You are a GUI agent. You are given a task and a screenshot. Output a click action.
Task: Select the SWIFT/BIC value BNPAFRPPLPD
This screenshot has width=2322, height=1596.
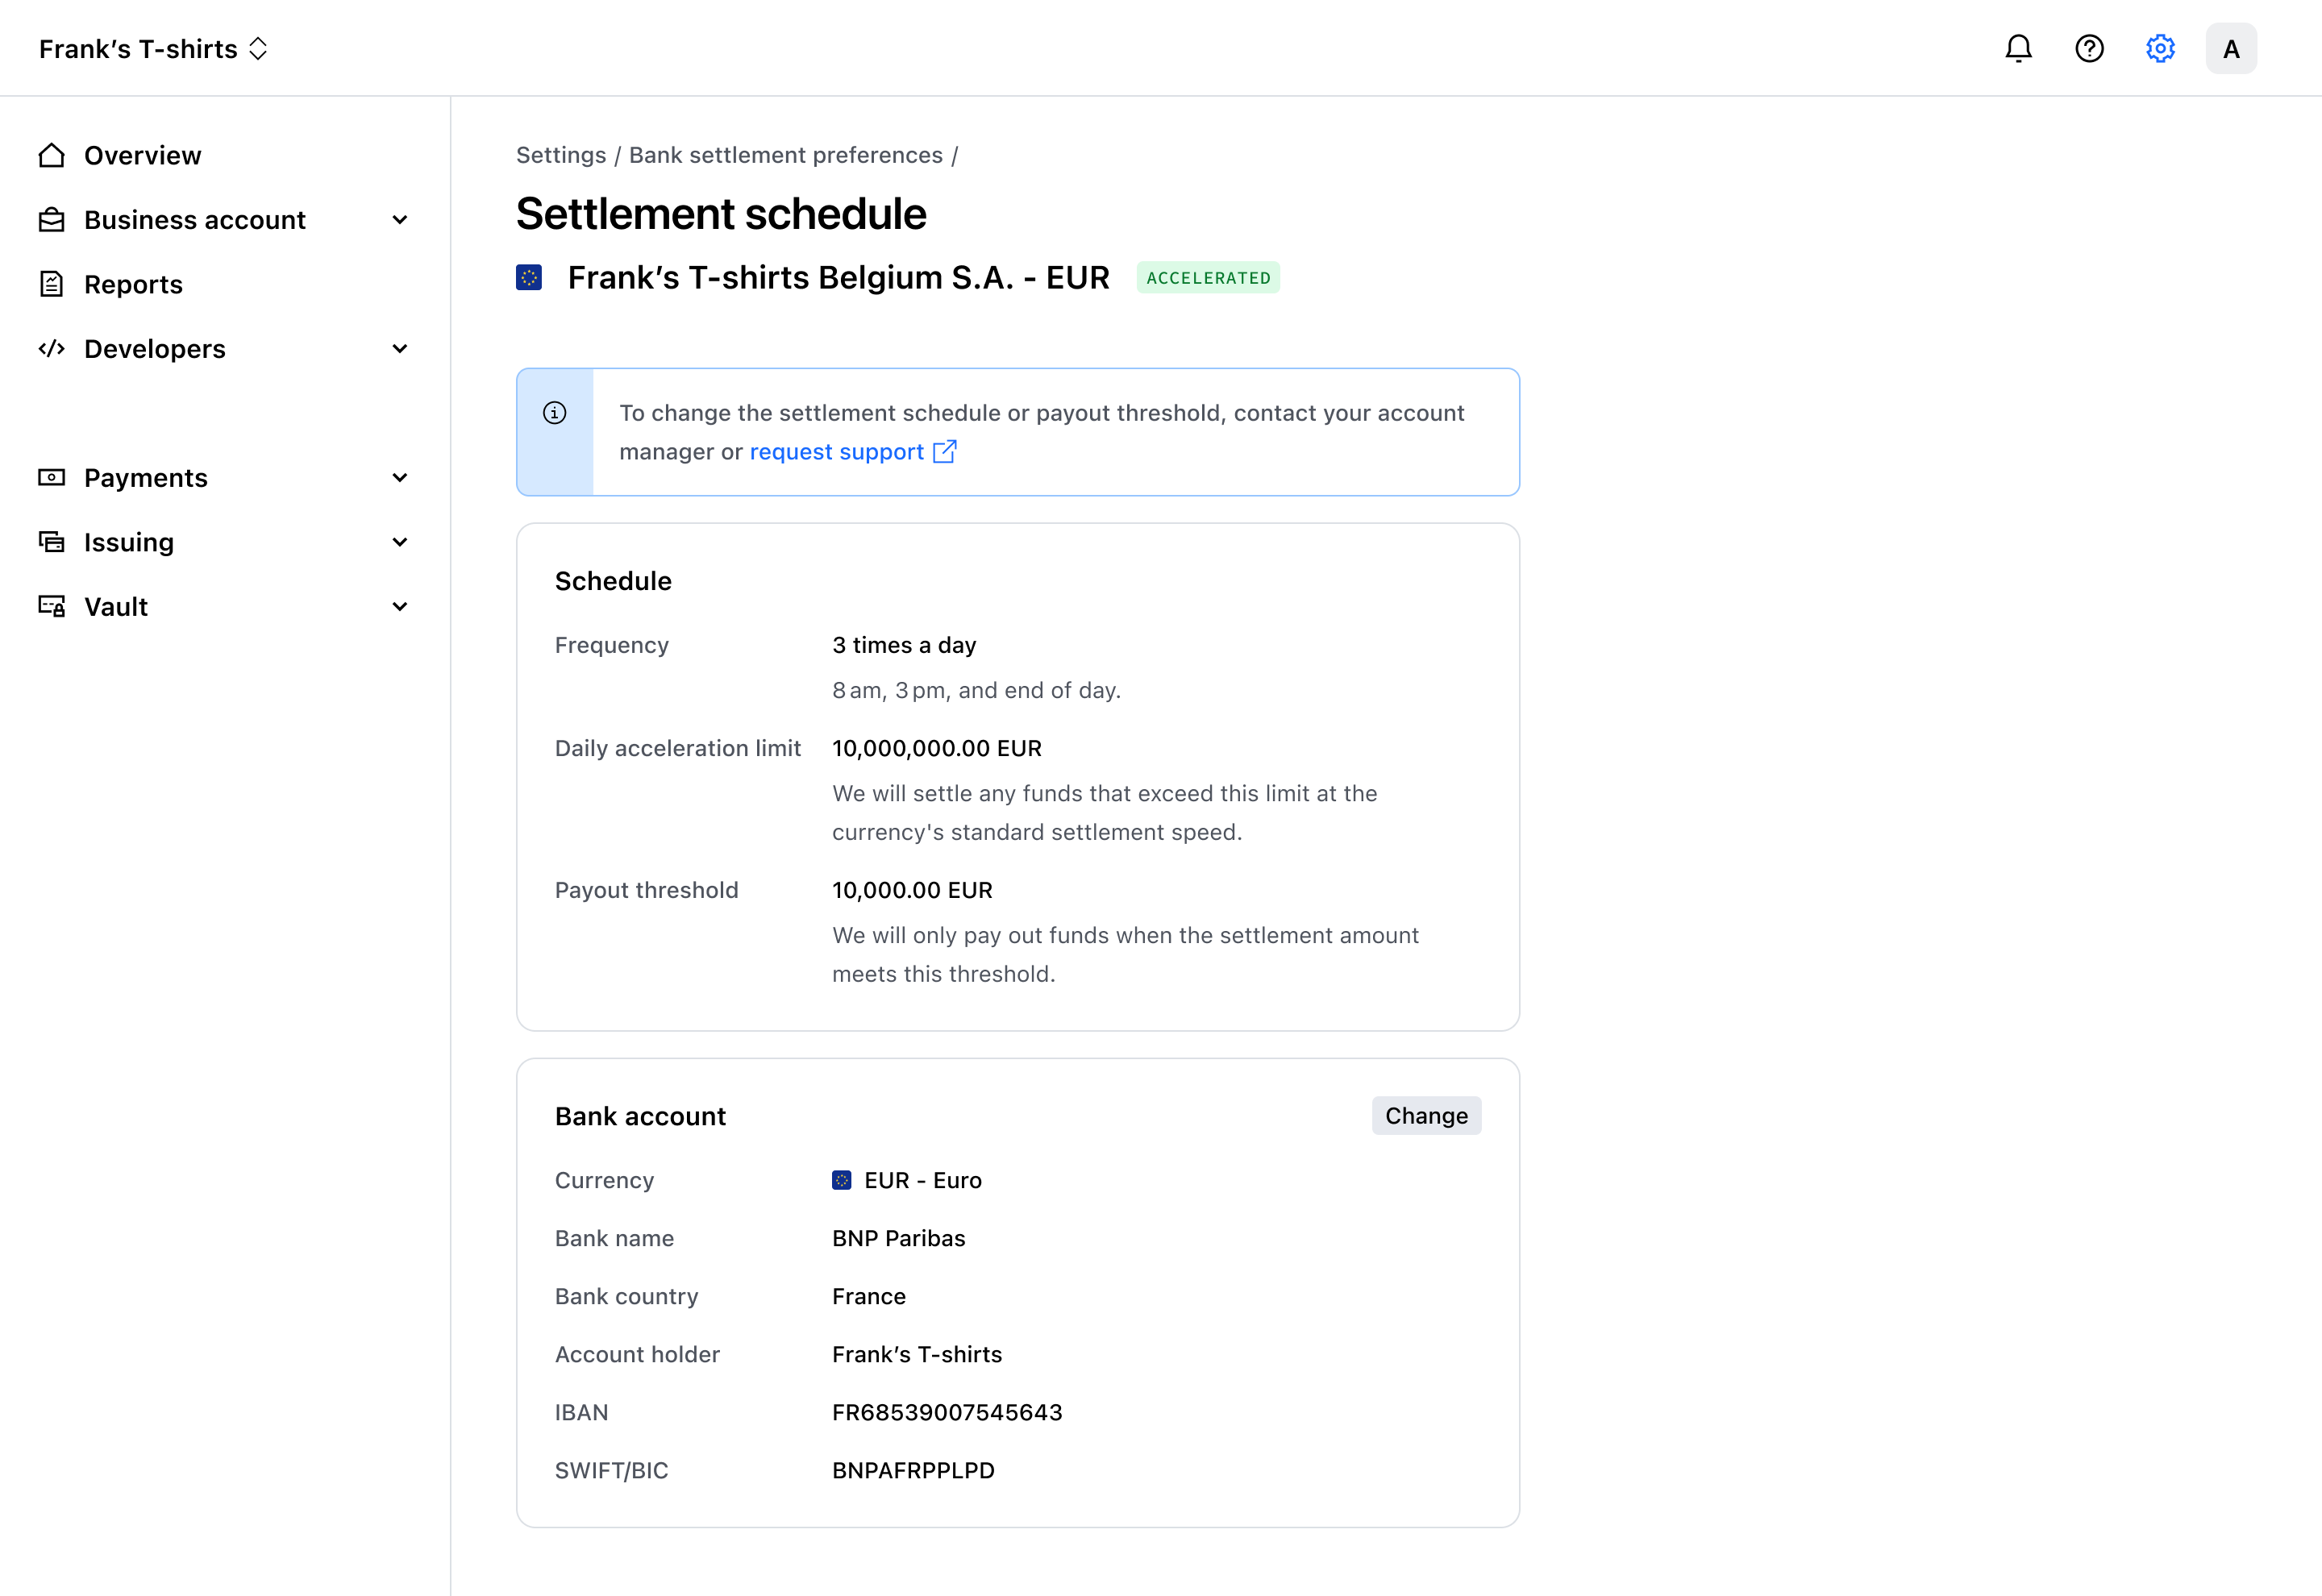pos(913,1471)
